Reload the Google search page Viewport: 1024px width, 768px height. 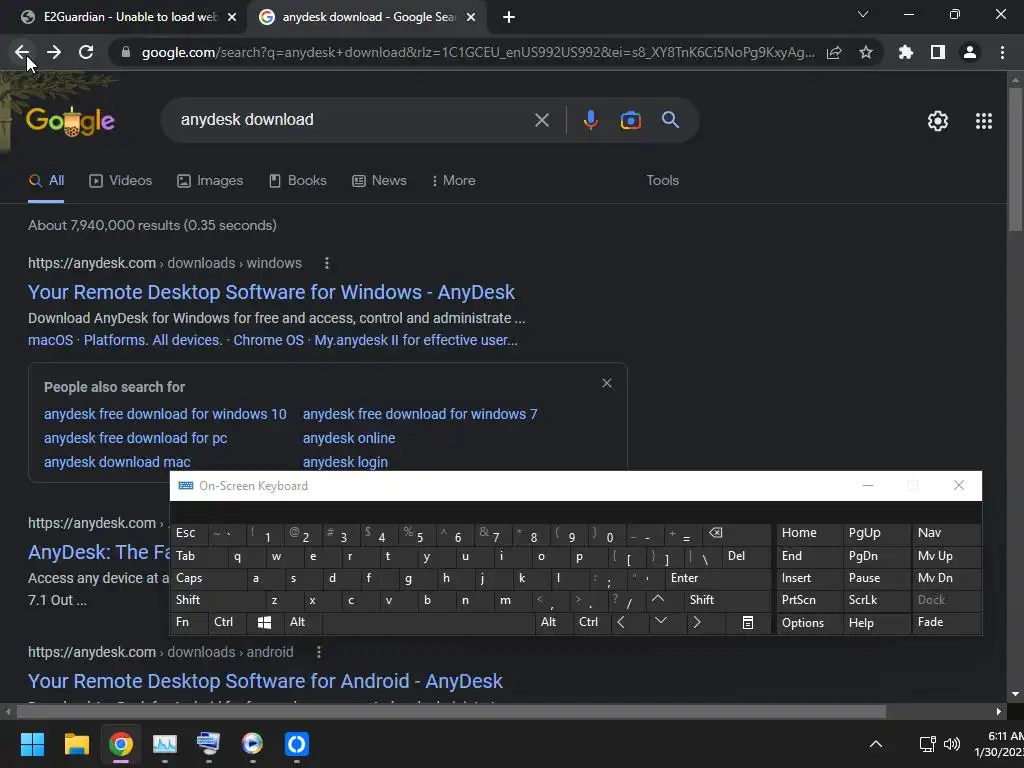(86, 52)
